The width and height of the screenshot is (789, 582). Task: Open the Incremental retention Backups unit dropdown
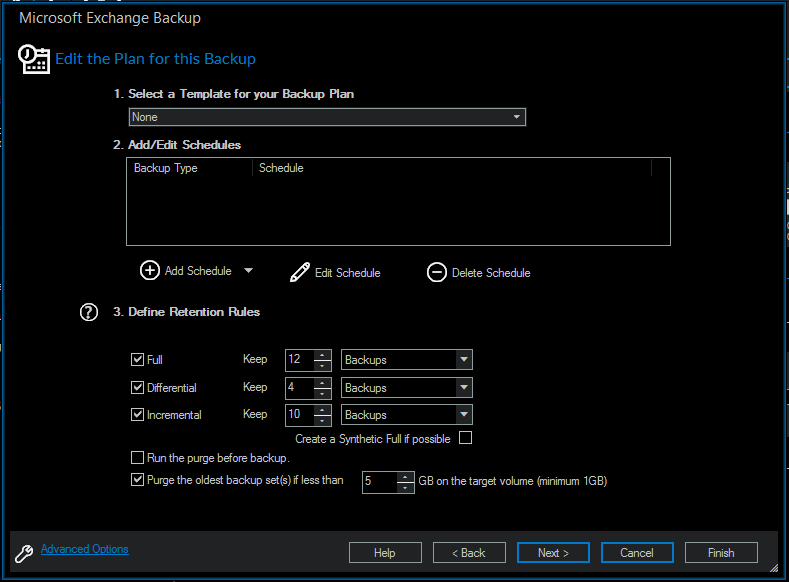point(463,414)
